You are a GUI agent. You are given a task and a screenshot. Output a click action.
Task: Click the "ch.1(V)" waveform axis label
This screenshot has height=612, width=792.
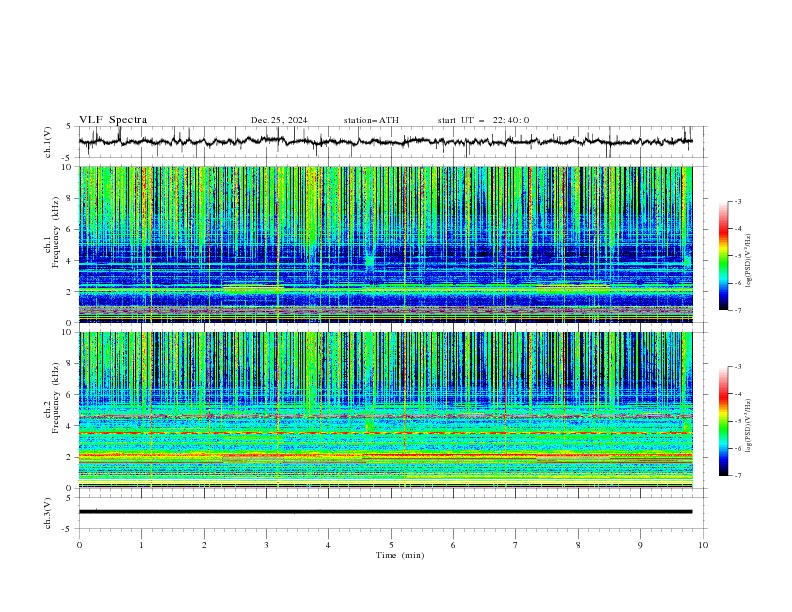(48, 142)
